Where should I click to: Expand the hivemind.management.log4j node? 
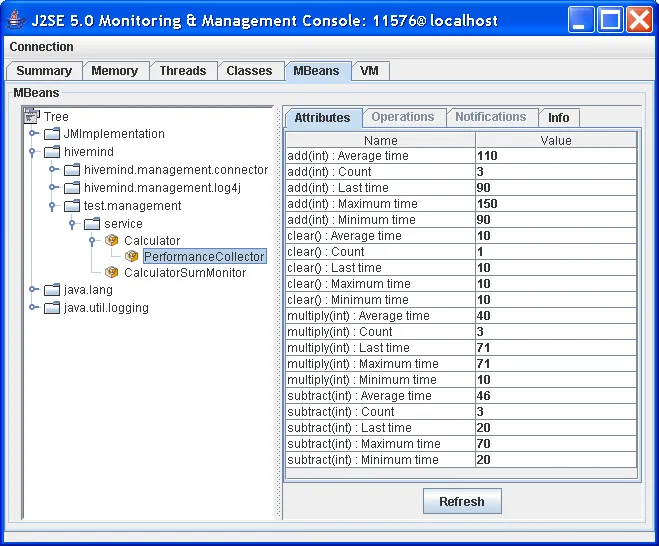53,187
